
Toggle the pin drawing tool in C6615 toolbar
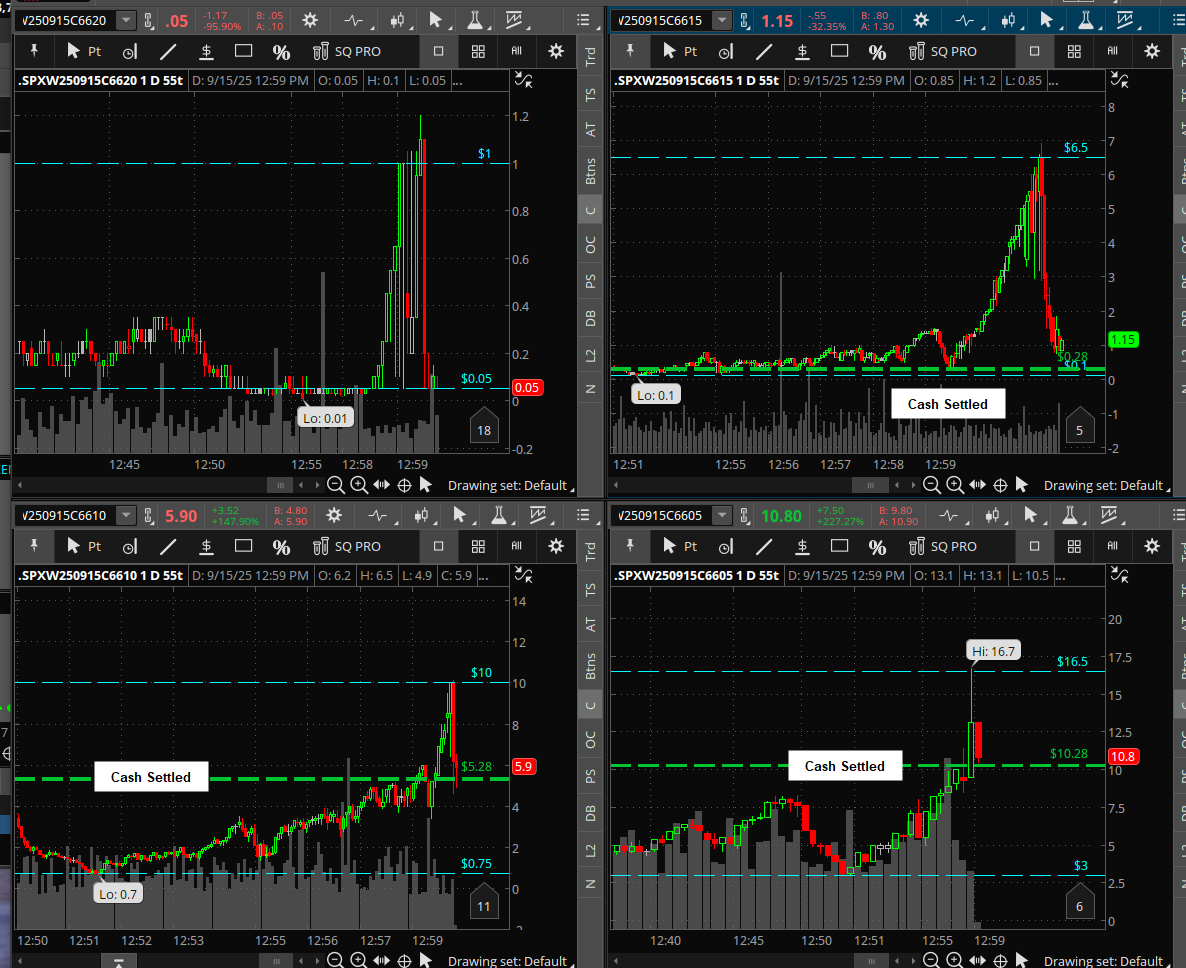630,51
